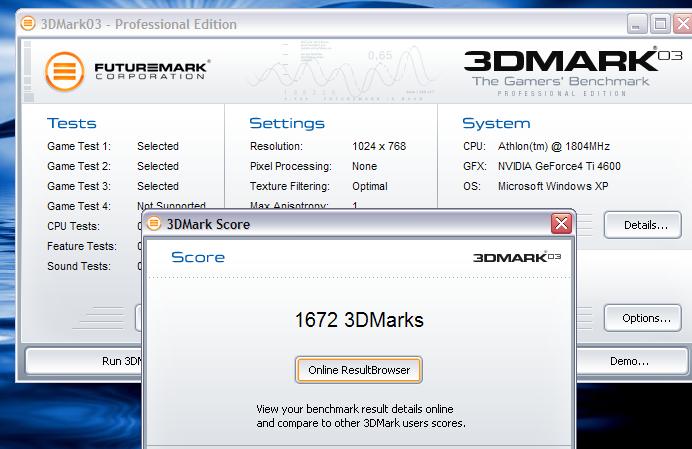This screenshot has height=449, width=692.
Task: Click Game Test 3 label
Action: pyautogui.click(x=79, y=186)
